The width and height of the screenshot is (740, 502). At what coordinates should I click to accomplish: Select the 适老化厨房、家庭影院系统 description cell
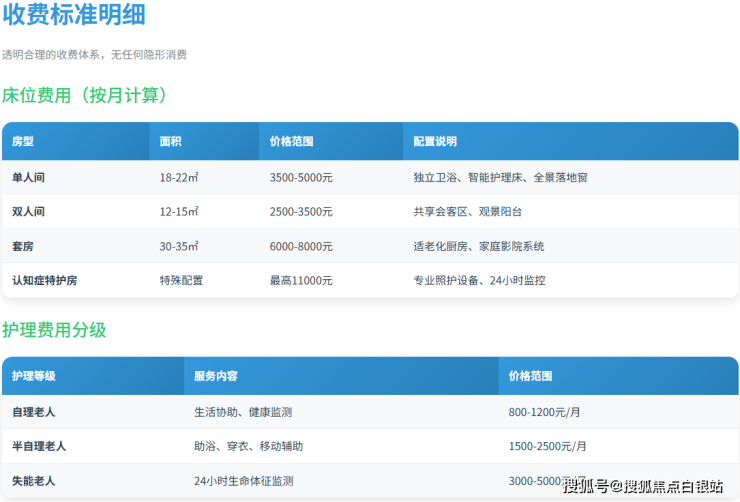(x=478, y=246)
